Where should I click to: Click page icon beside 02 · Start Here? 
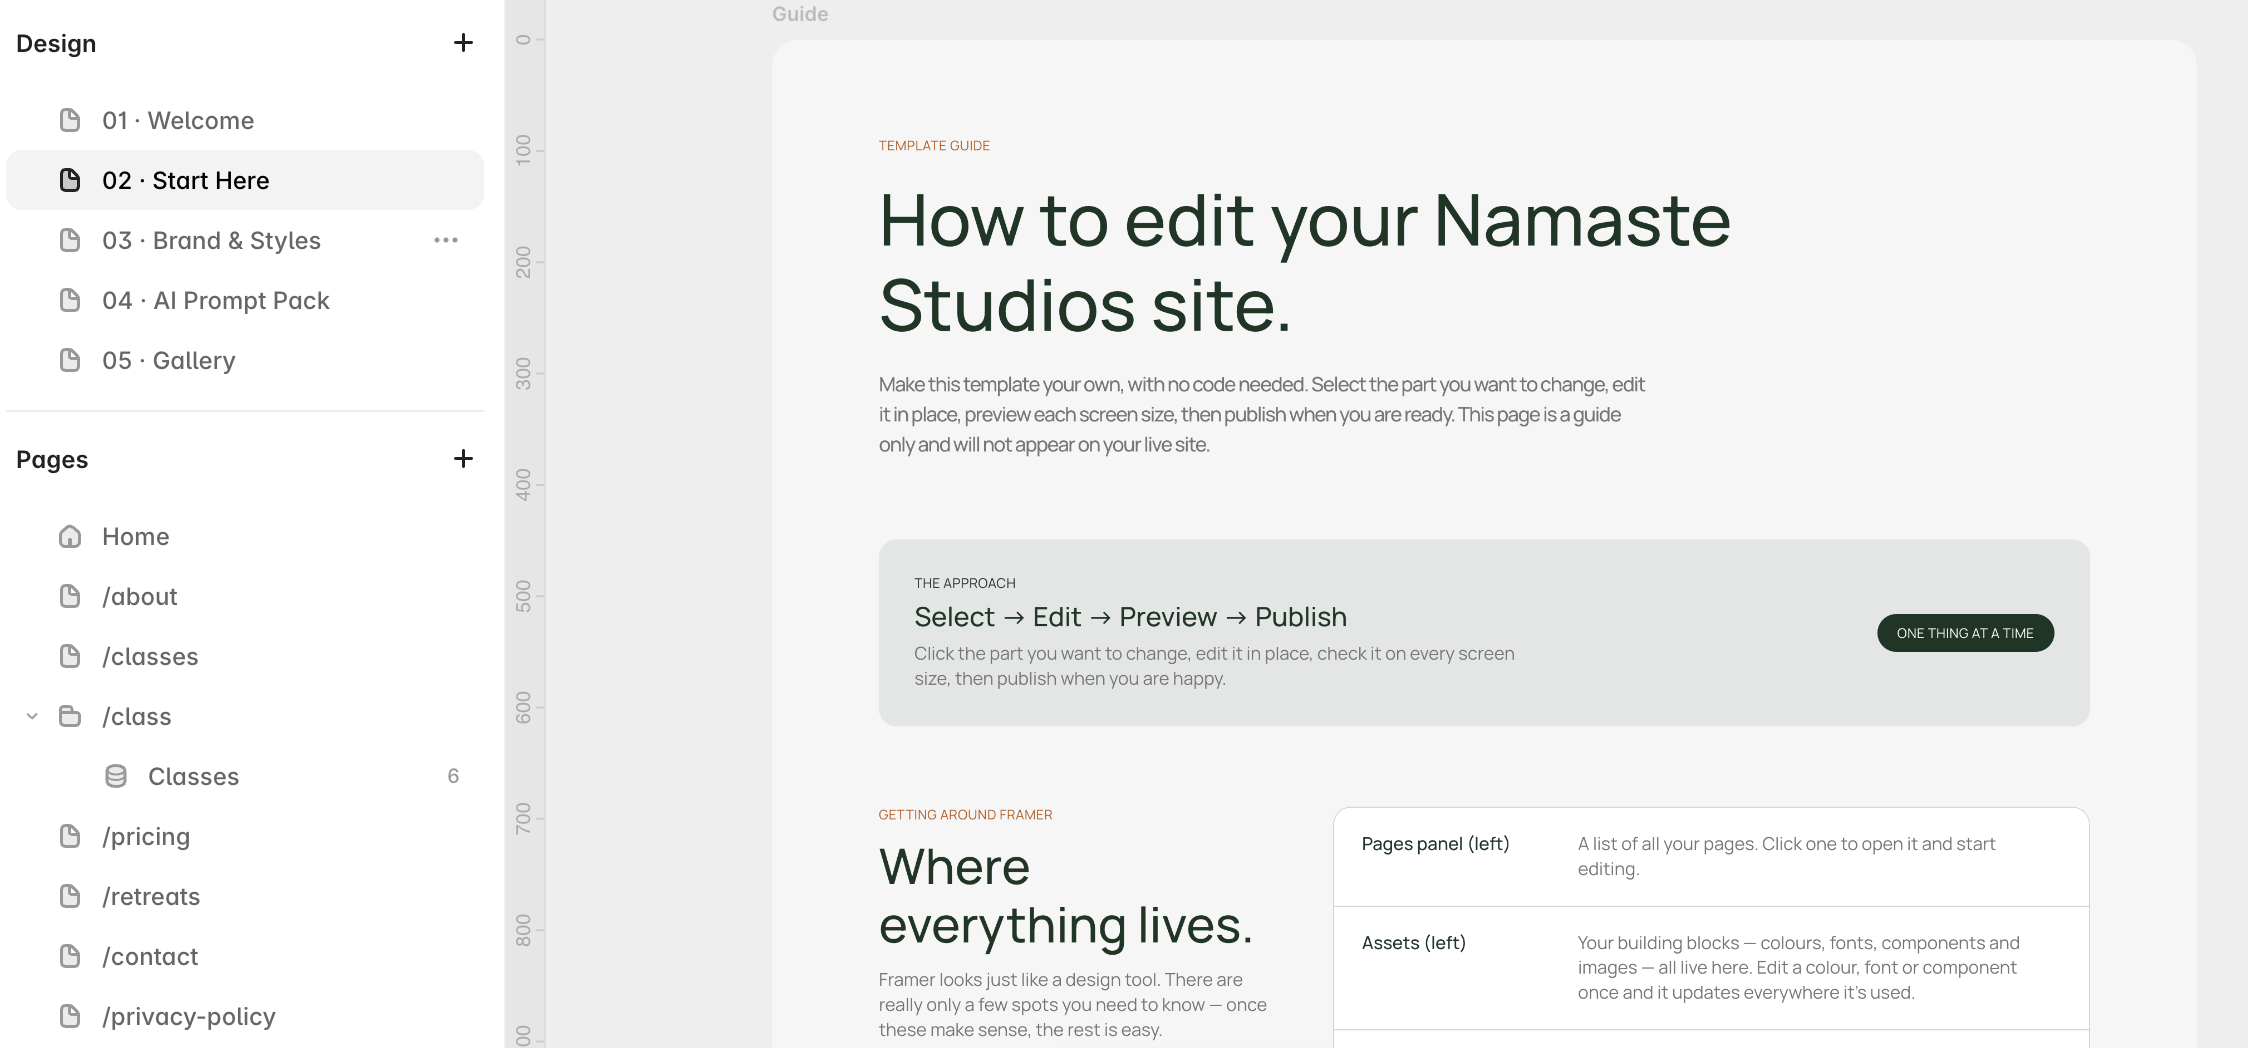pyautogui.click(x=70, y=180)
